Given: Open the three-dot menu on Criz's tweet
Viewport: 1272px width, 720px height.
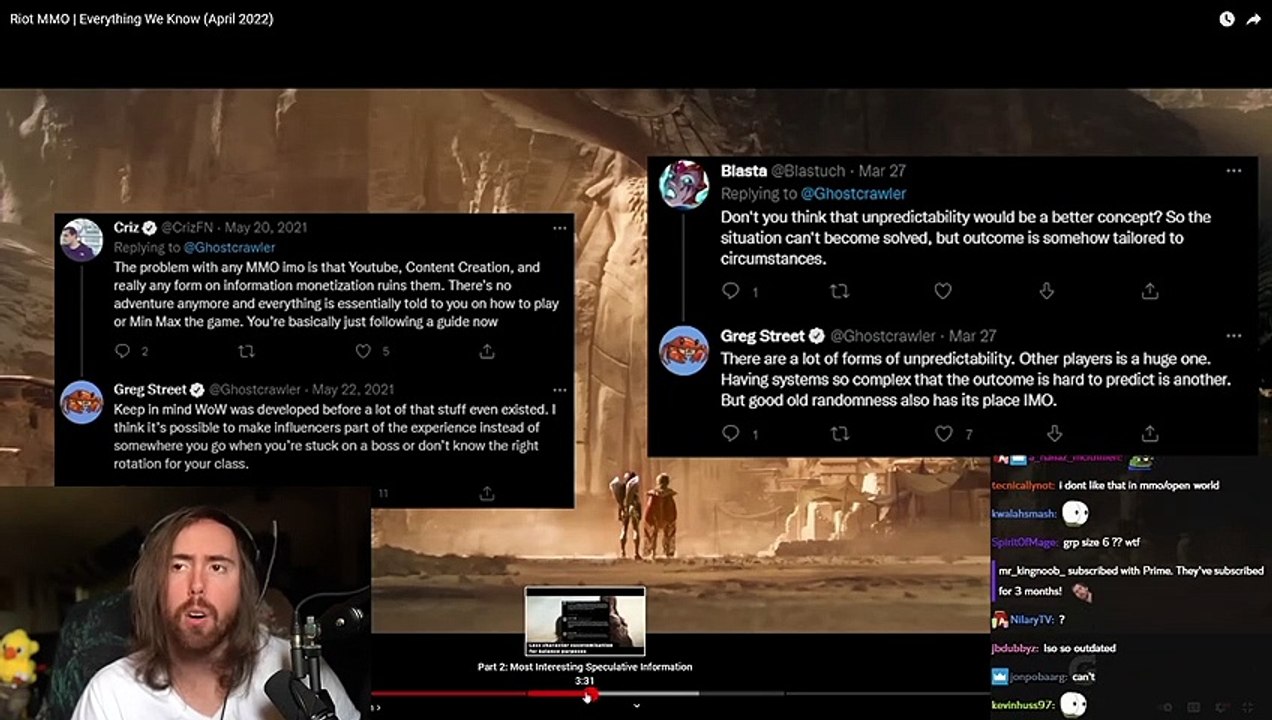Looking at the screenshot, I should 559,228.
